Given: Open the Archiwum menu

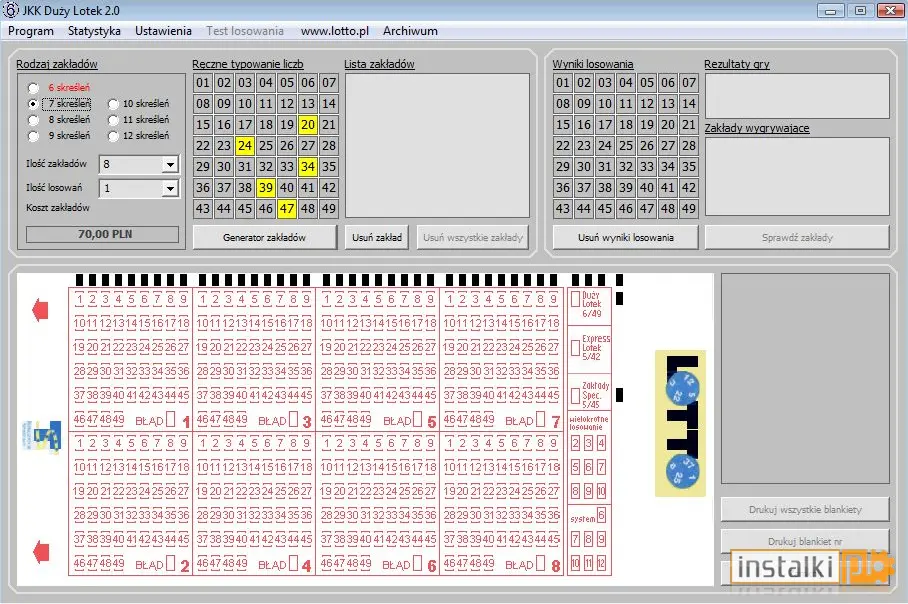Looking at the screenshot, I should 410,31.
